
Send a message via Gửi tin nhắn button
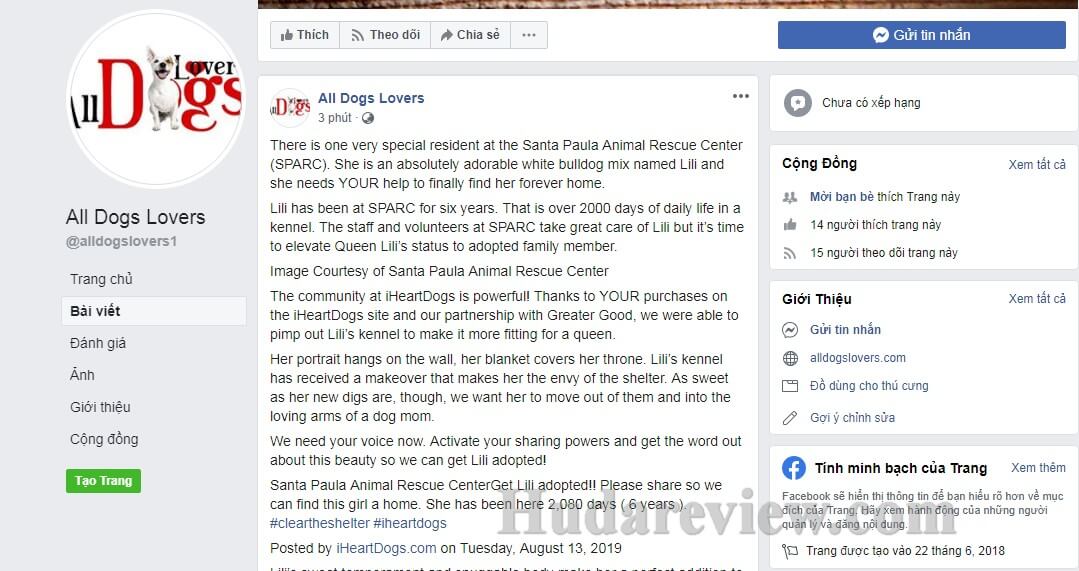tap(921, 35)
